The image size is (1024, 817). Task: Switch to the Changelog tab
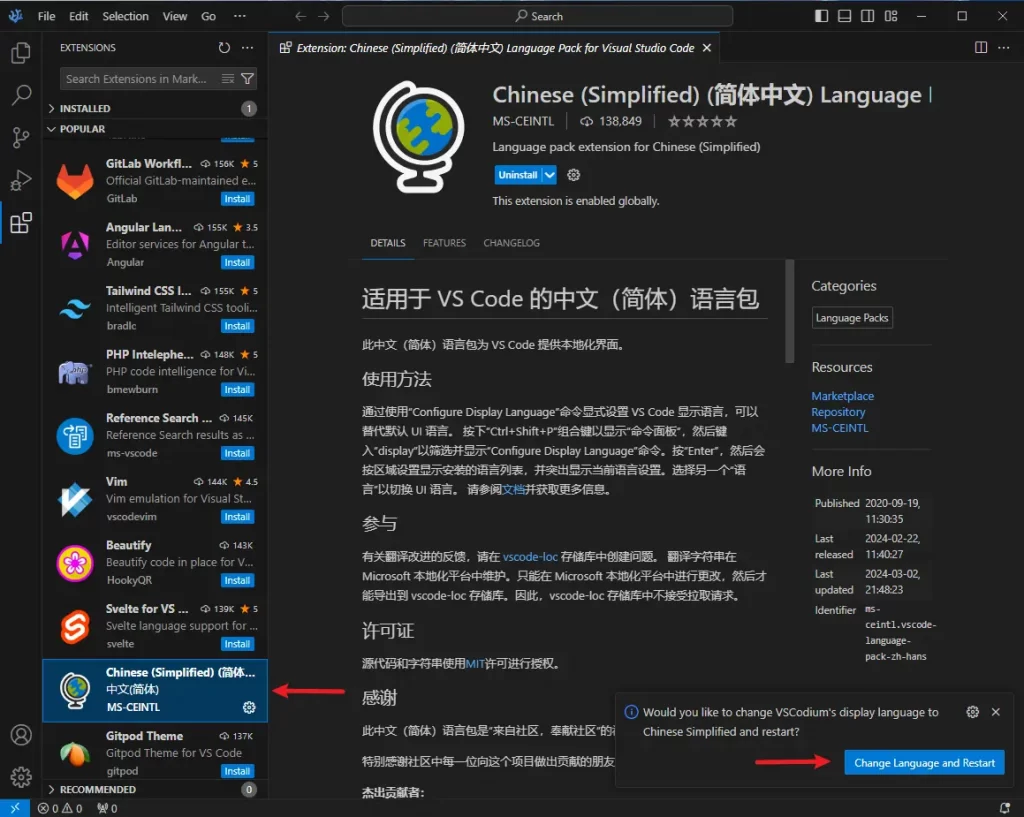point(511,243)
